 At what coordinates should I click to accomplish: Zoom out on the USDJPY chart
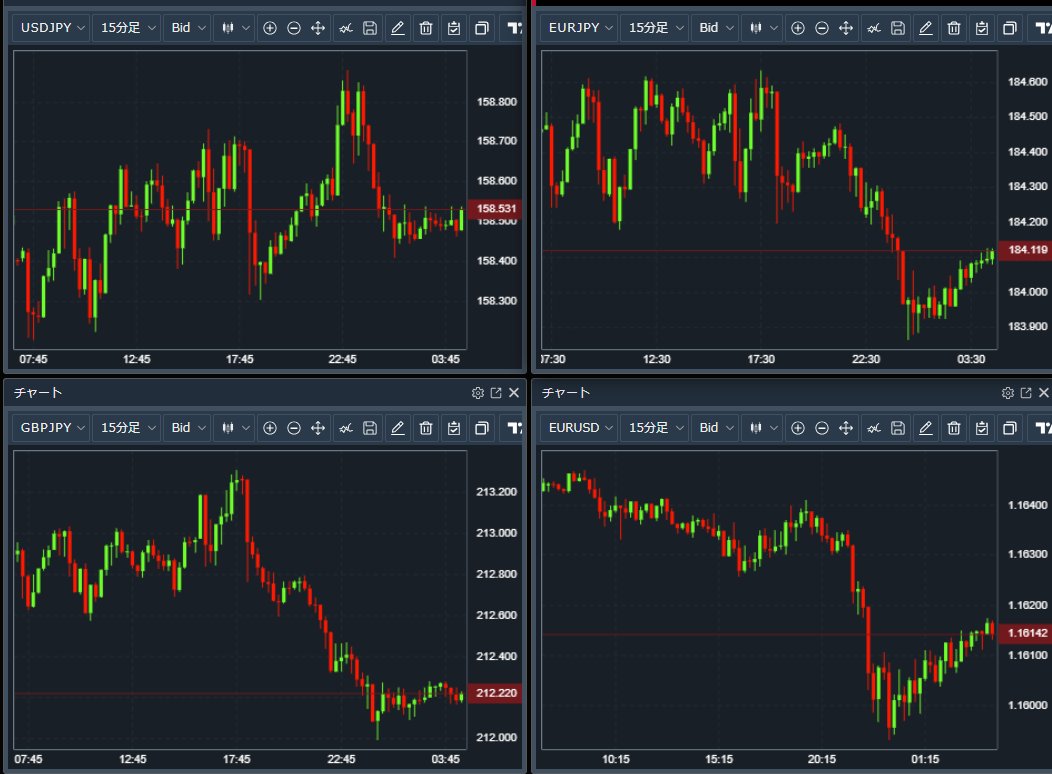click(x=294, y=28)
